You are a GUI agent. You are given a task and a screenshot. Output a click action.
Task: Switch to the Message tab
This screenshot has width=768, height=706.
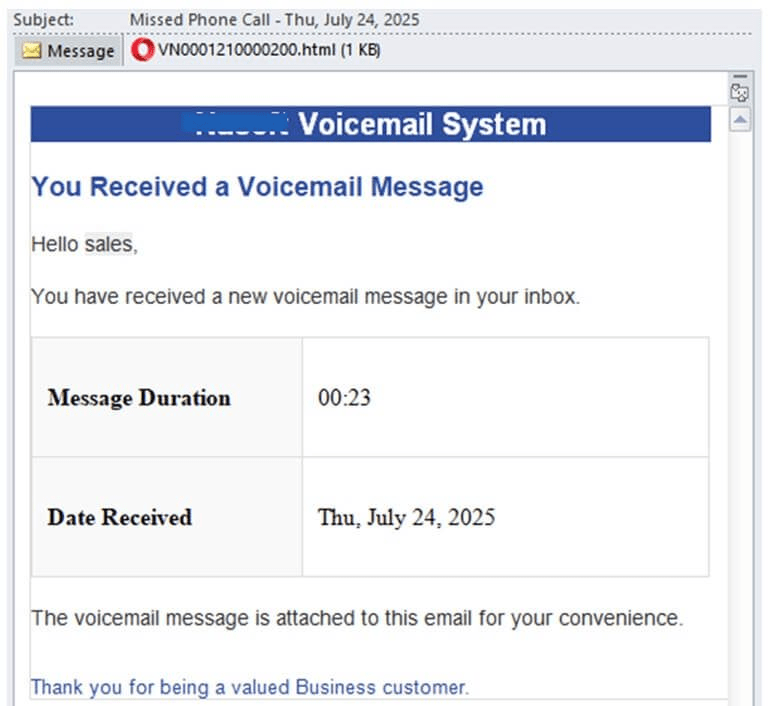pyautogui.click(x=69, y=50)
